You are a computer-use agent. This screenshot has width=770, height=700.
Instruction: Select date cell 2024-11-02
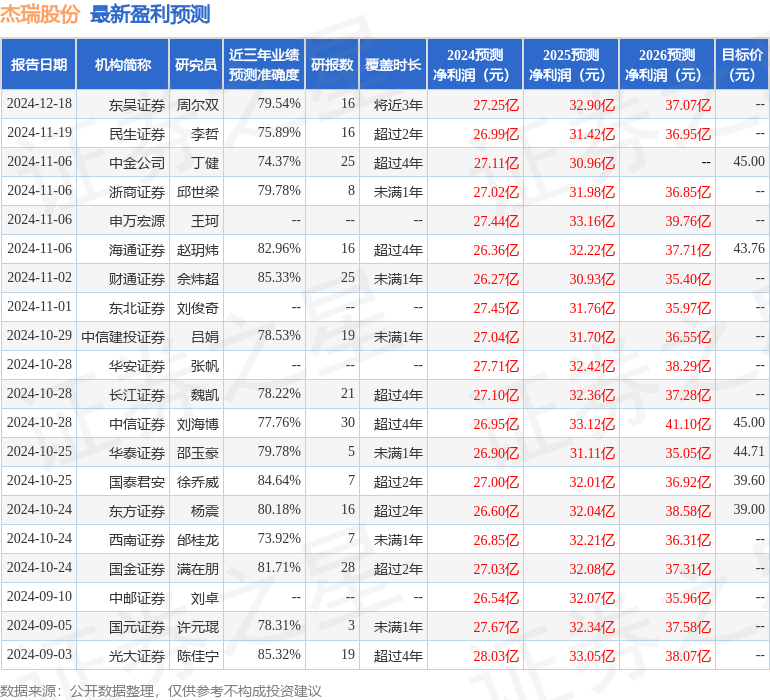39,278
